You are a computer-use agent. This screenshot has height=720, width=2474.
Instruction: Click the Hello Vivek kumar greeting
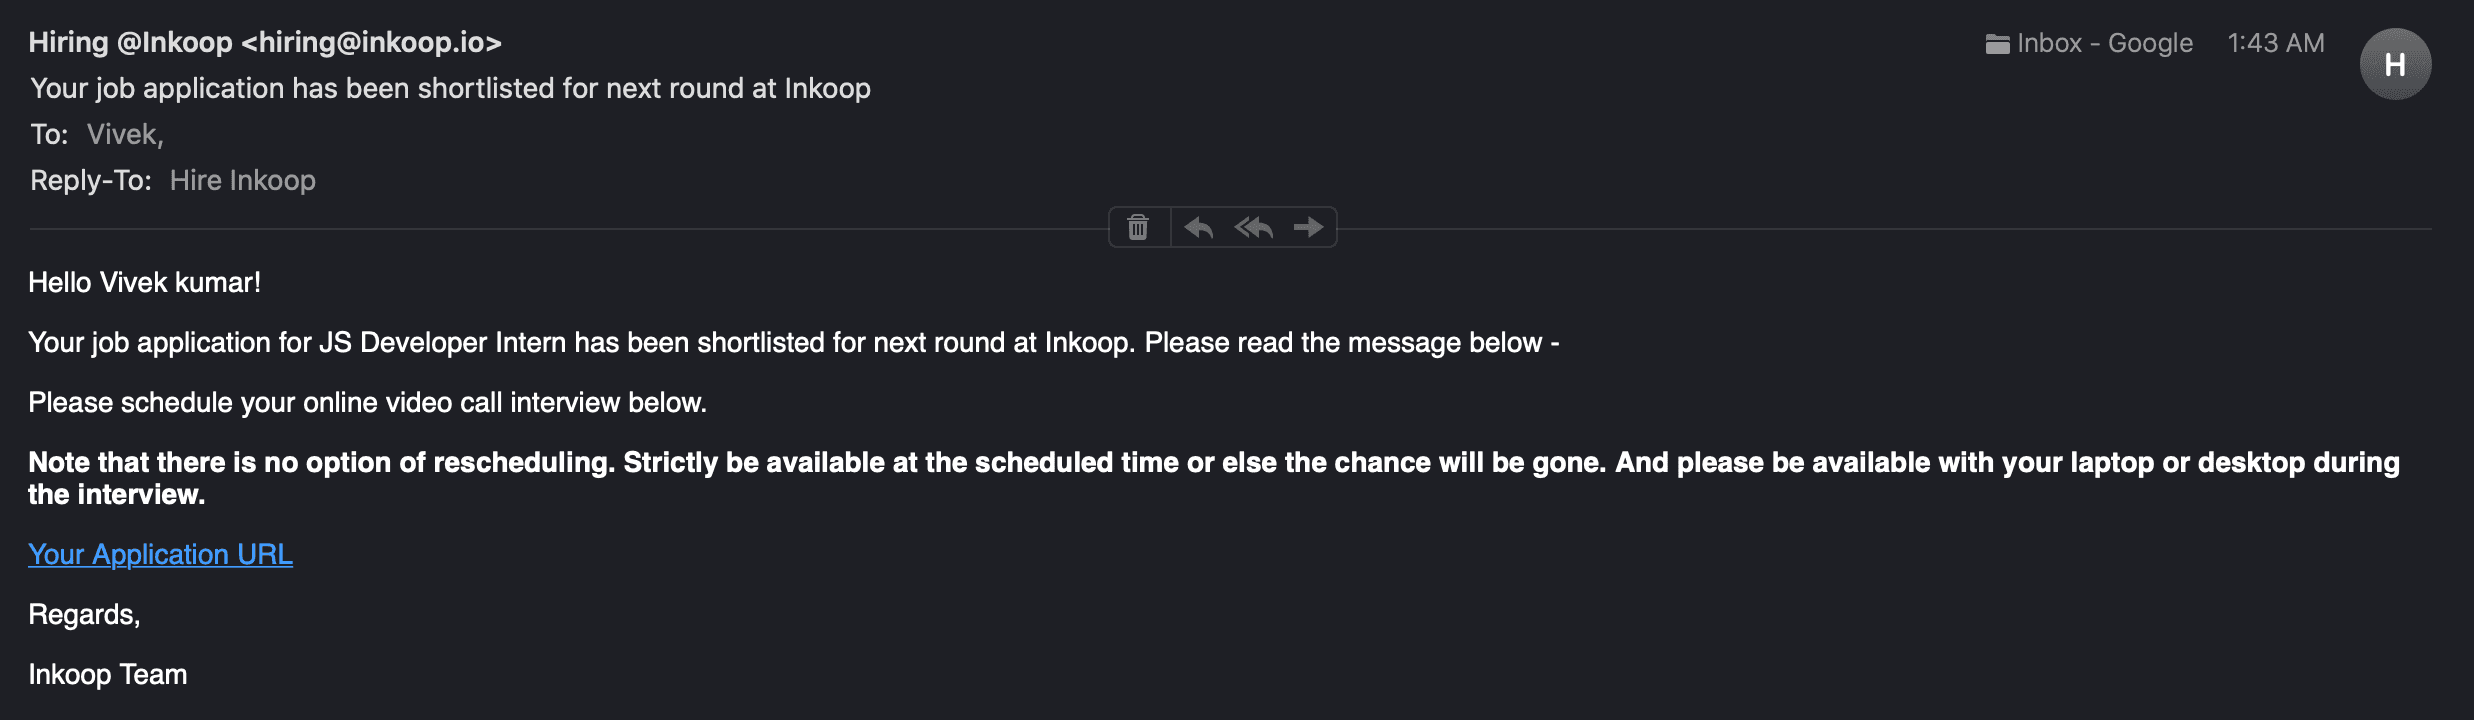[x=145, y=282]
